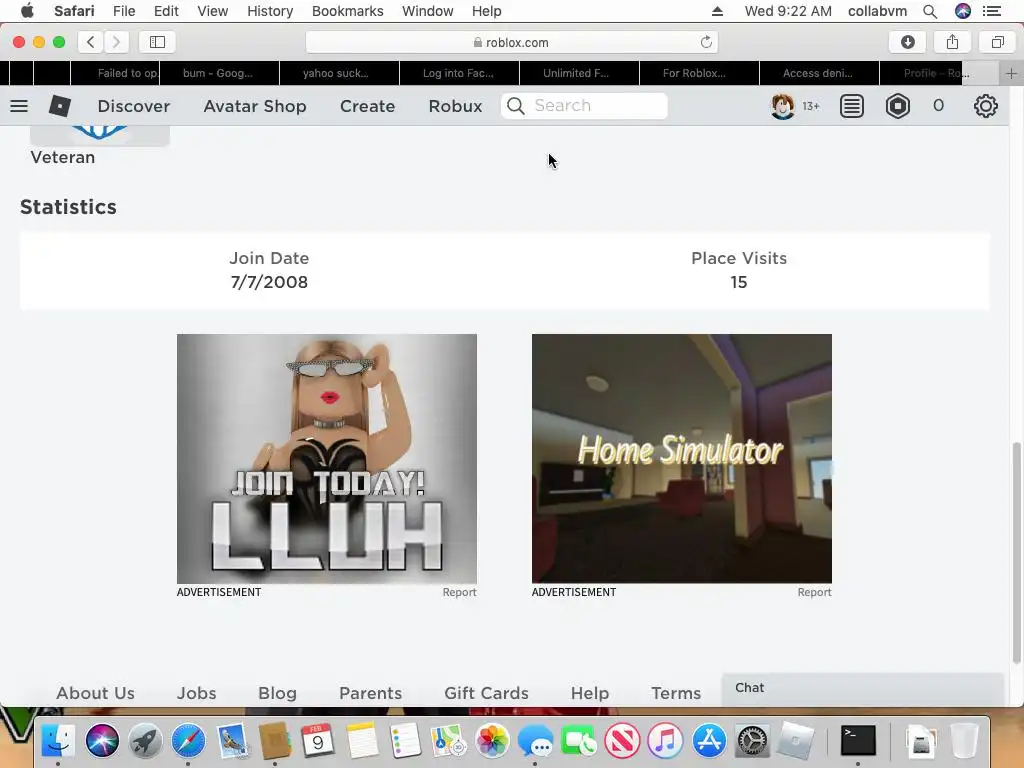Open the Terms footer link
The height and width of the screenshot is (768, 1024).
pyautogui.click(x=676, y=693)
